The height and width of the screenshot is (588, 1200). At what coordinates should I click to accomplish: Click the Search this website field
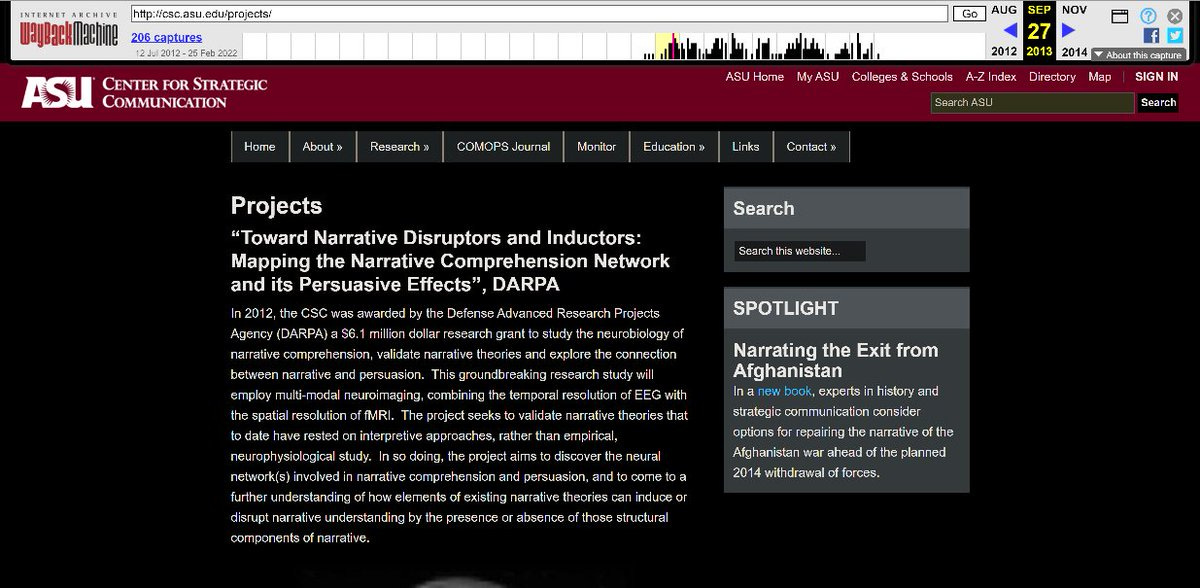pyautogui.click(x=799, y=251)
